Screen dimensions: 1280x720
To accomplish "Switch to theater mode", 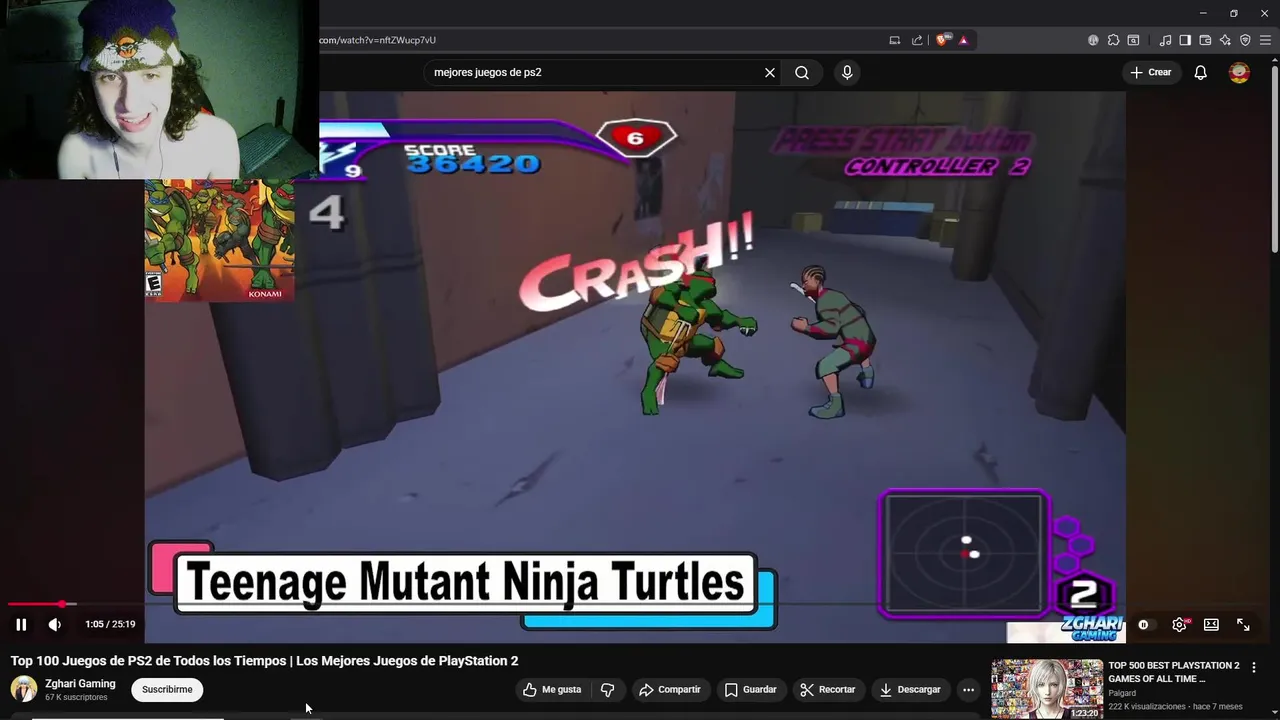I will click(1211, 624).
